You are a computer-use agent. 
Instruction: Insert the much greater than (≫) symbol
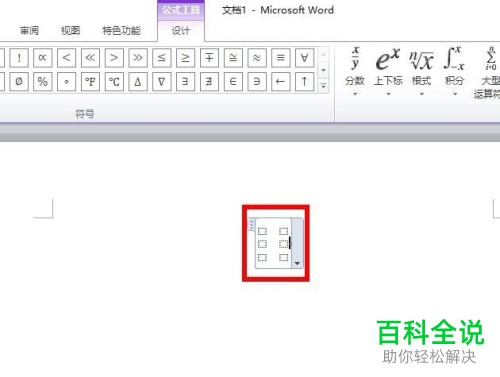(138, 58)
